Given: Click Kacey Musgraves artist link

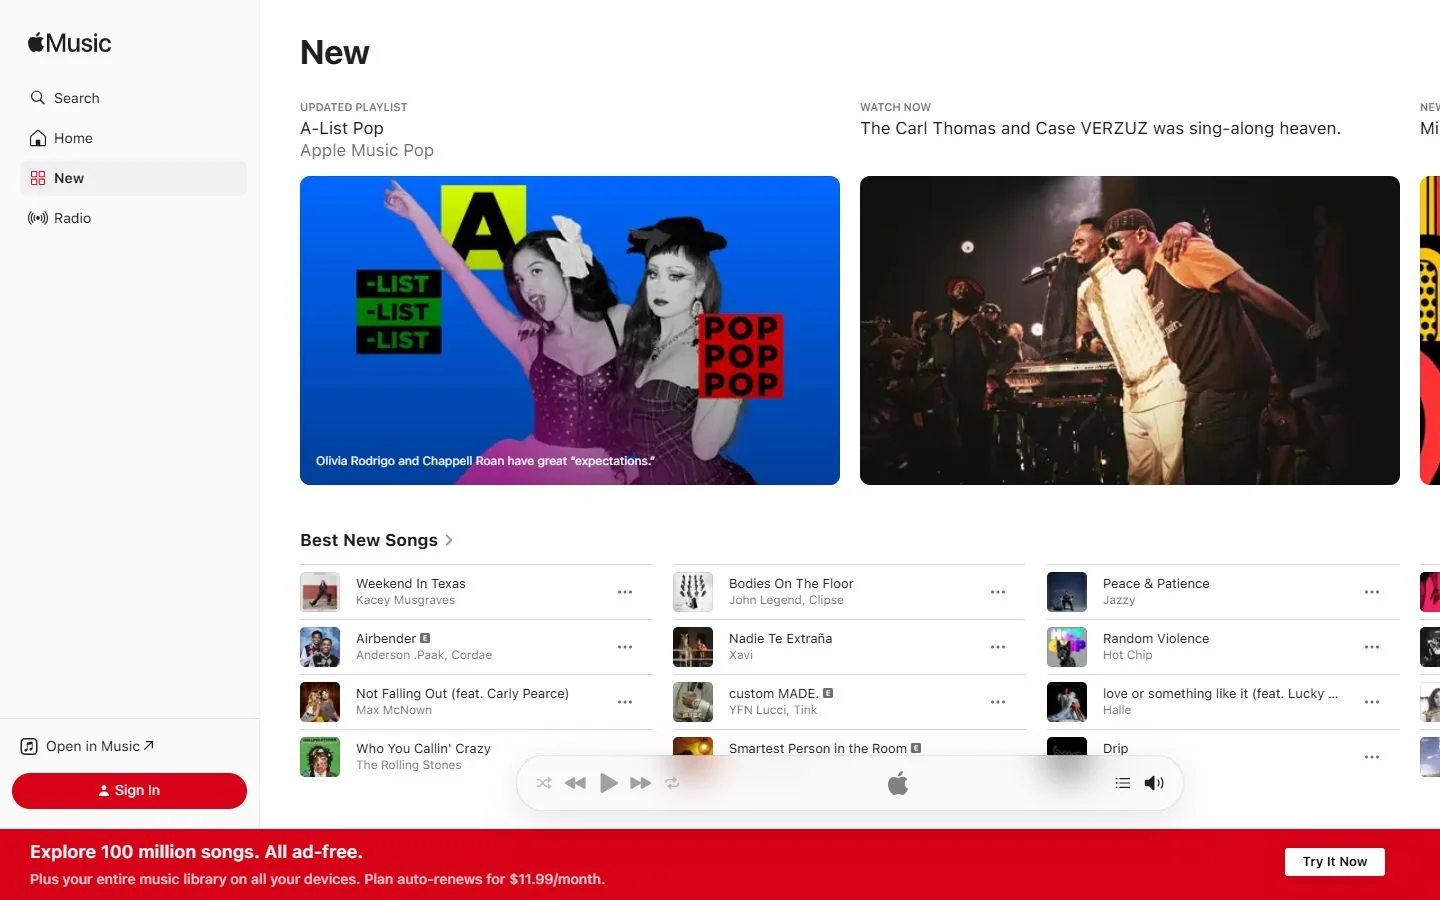Looking at the screenshot, I should pyautogui.click(x=405, y=600).
